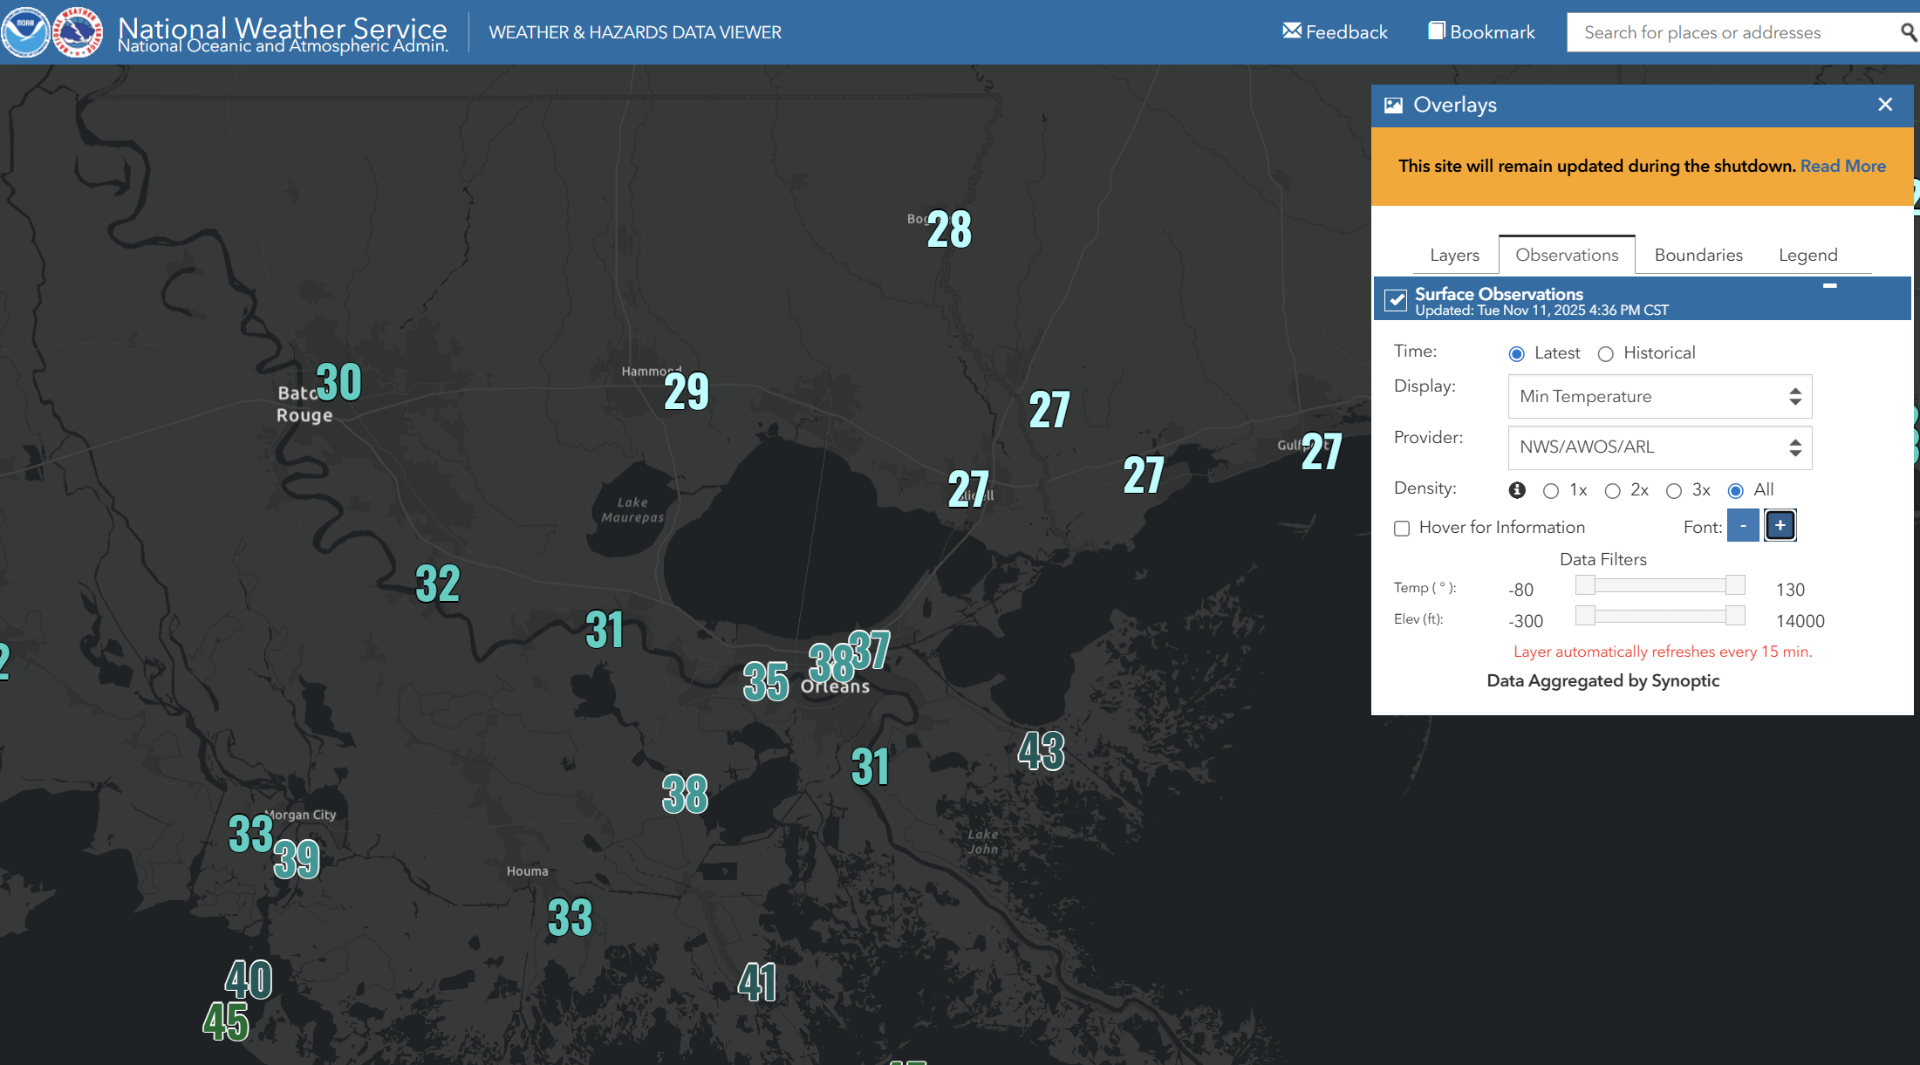Increase font size with plus button
Viewport: 1920px width, 1065px height.
click(x=1780, y=526)
